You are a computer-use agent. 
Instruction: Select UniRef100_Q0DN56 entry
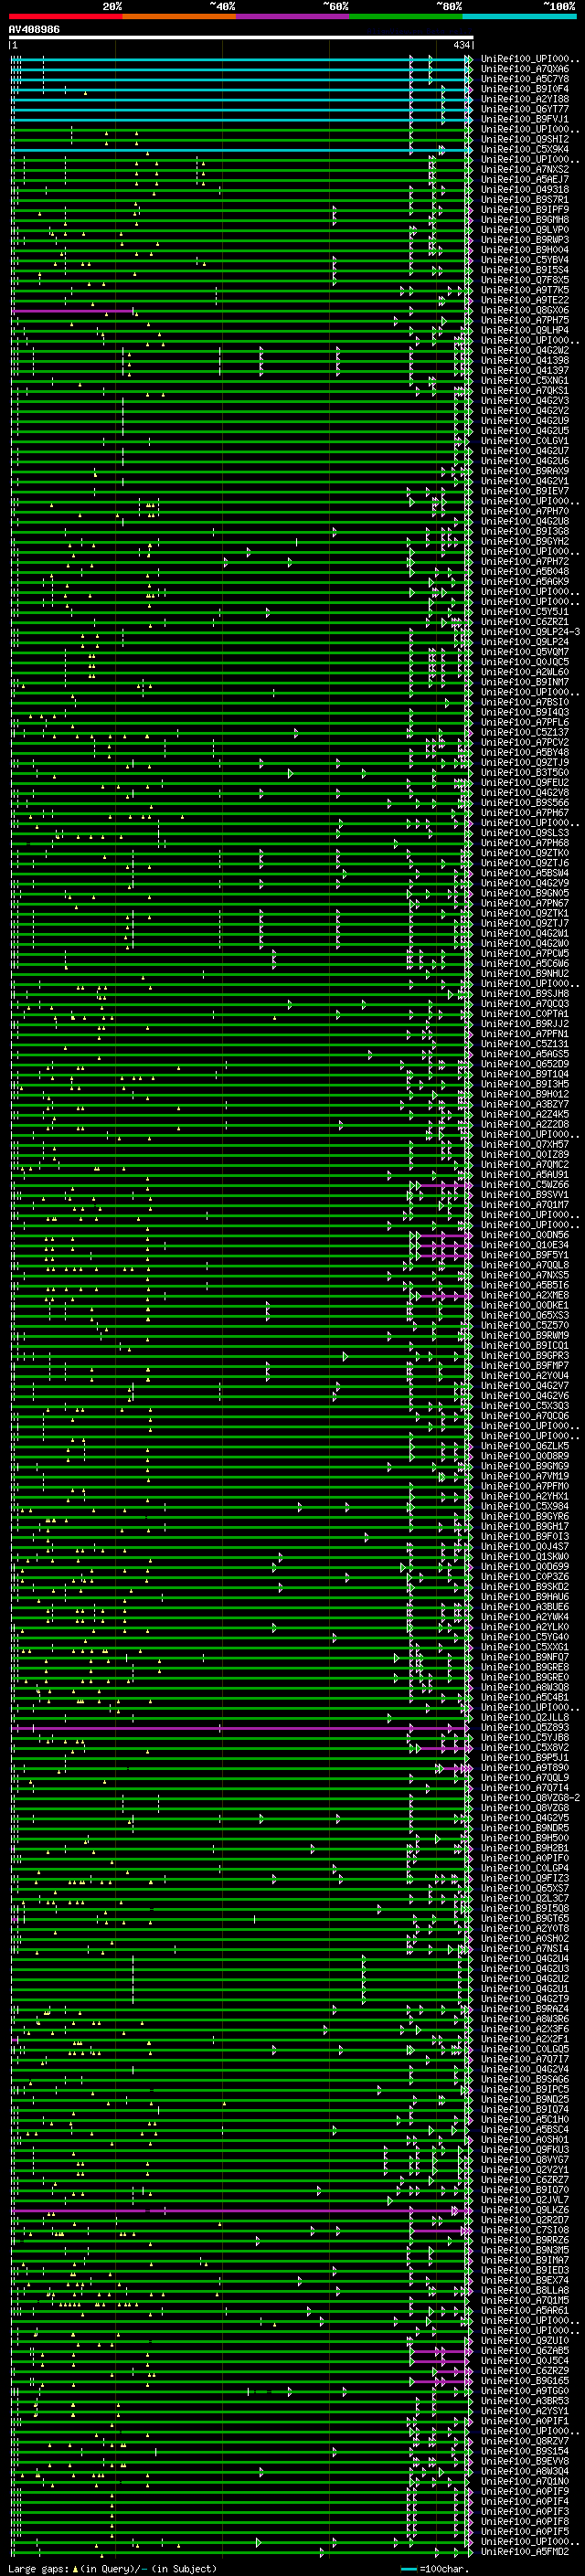coord(525,1235)
